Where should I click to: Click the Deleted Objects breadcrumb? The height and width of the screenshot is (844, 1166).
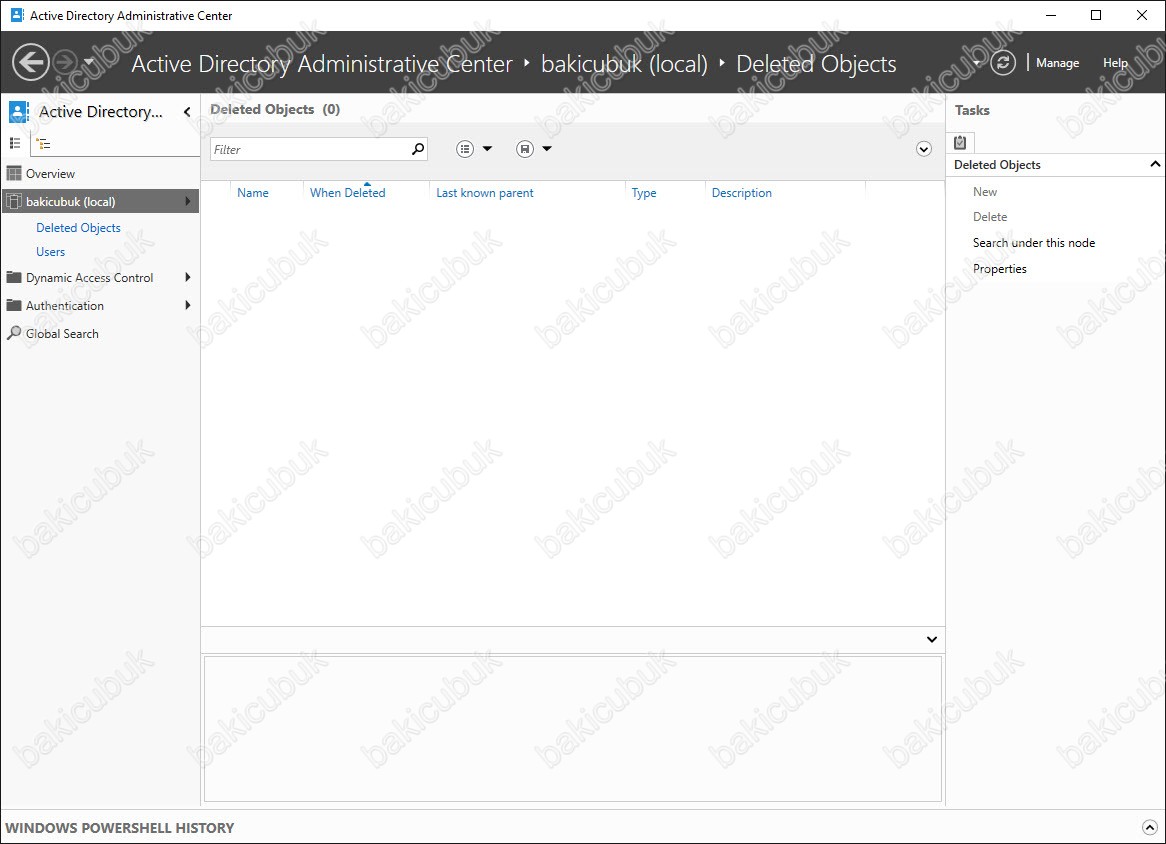click(x=816, y=64)
